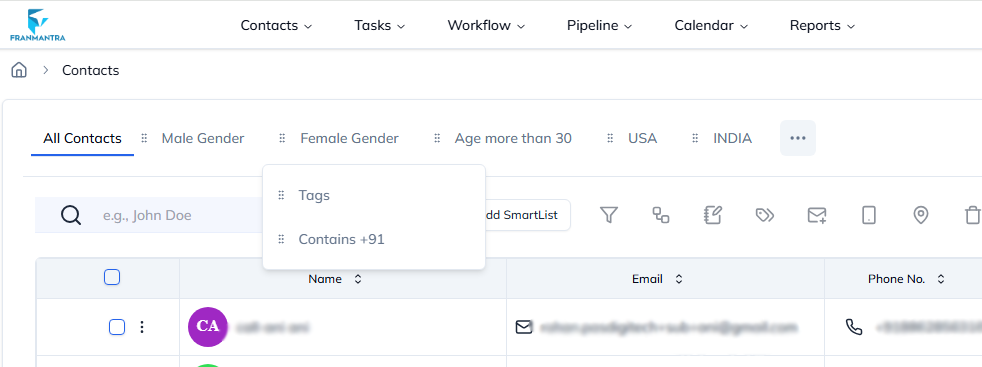Expand the Workflow menu

[486, 26]
